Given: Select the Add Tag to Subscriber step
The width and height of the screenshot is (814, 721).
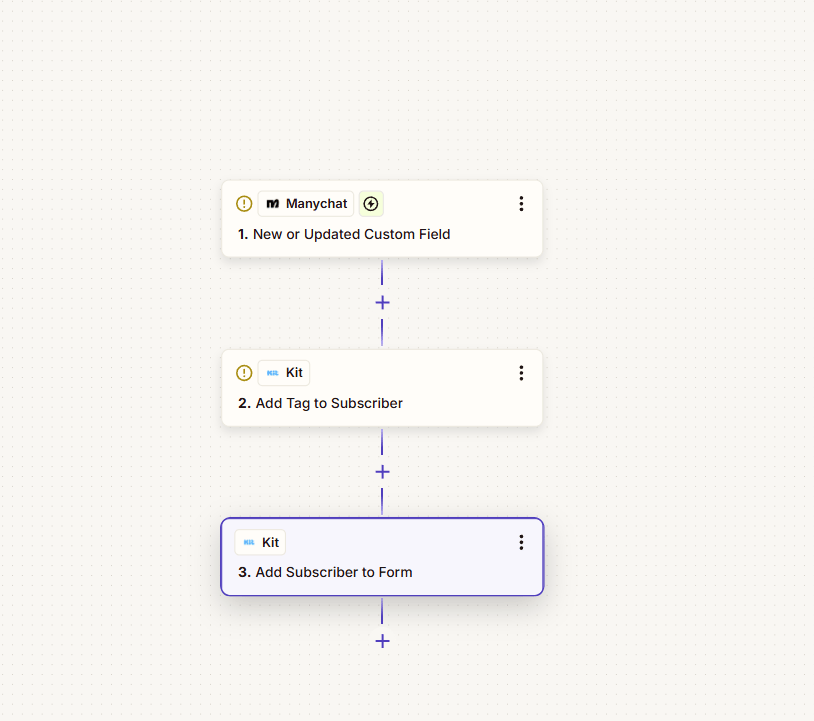Looking at the screenshot, I should click(382, 388).
